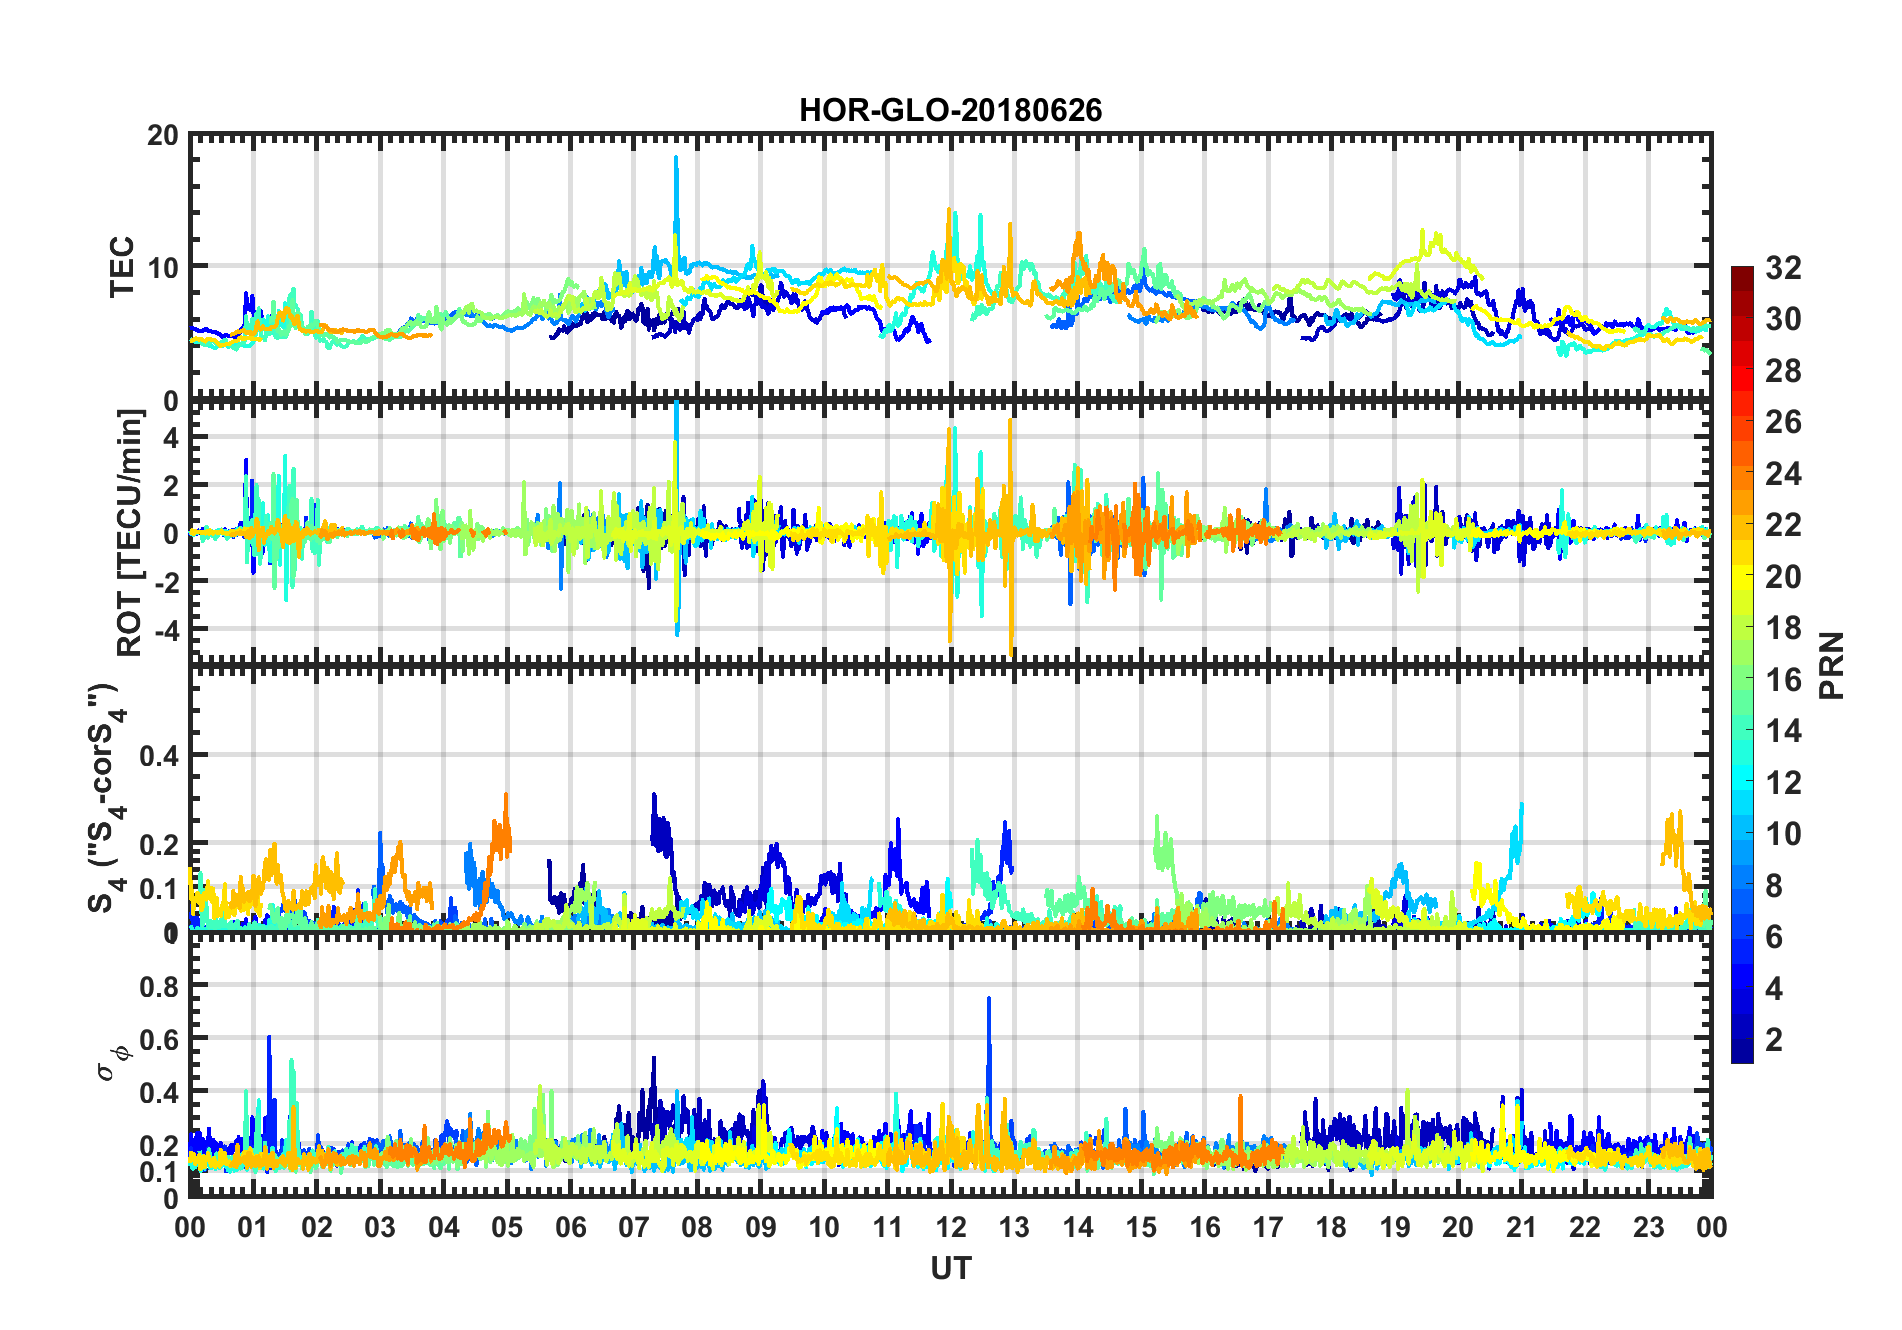Click sigma-phi axis tick label 0.2
The width and height of the screenshot is (1902, 1330).
[x=160, y=1145]
